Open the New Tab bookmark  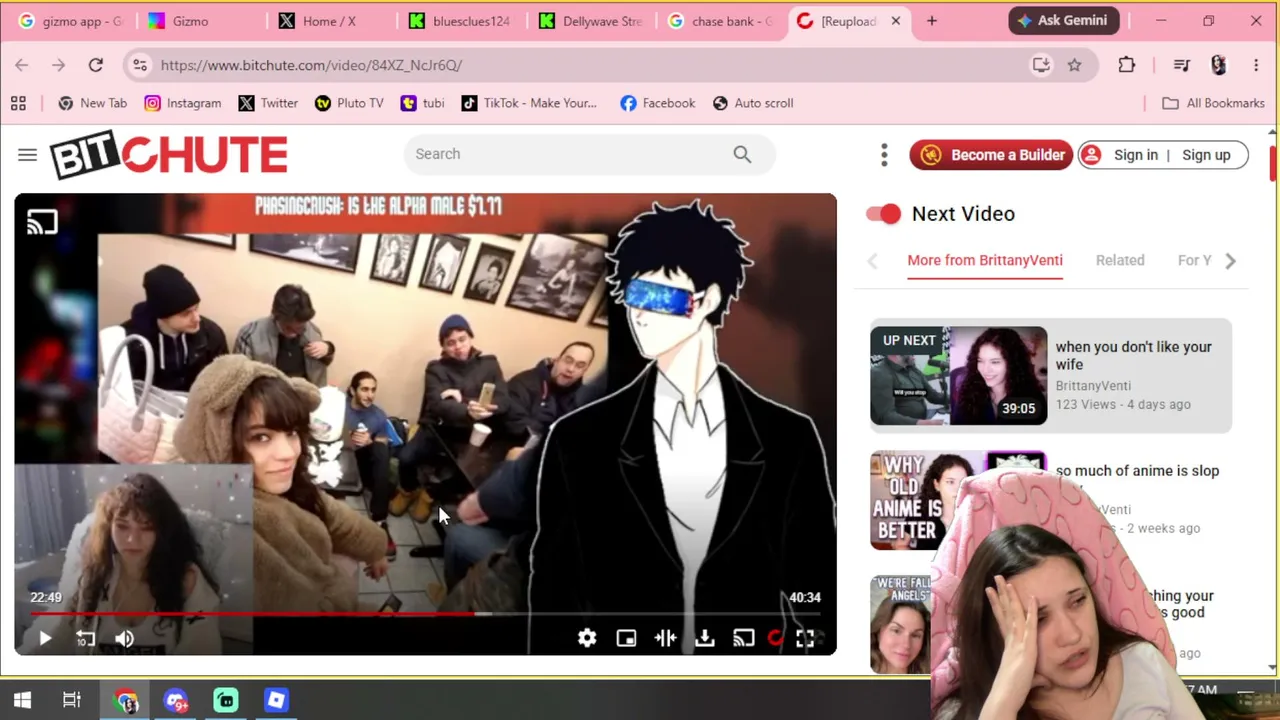93,103
